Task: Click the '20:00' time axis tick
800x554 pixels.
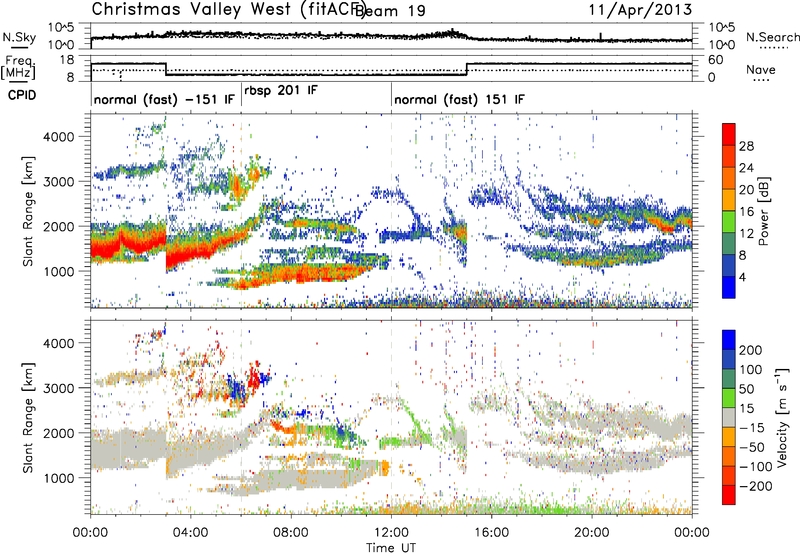Action: [x=592, y=533]
